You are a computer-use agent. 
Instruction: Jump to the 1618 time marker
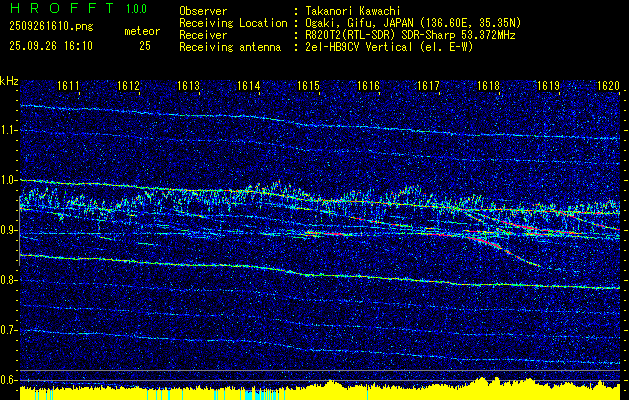(x=488, y=87)
